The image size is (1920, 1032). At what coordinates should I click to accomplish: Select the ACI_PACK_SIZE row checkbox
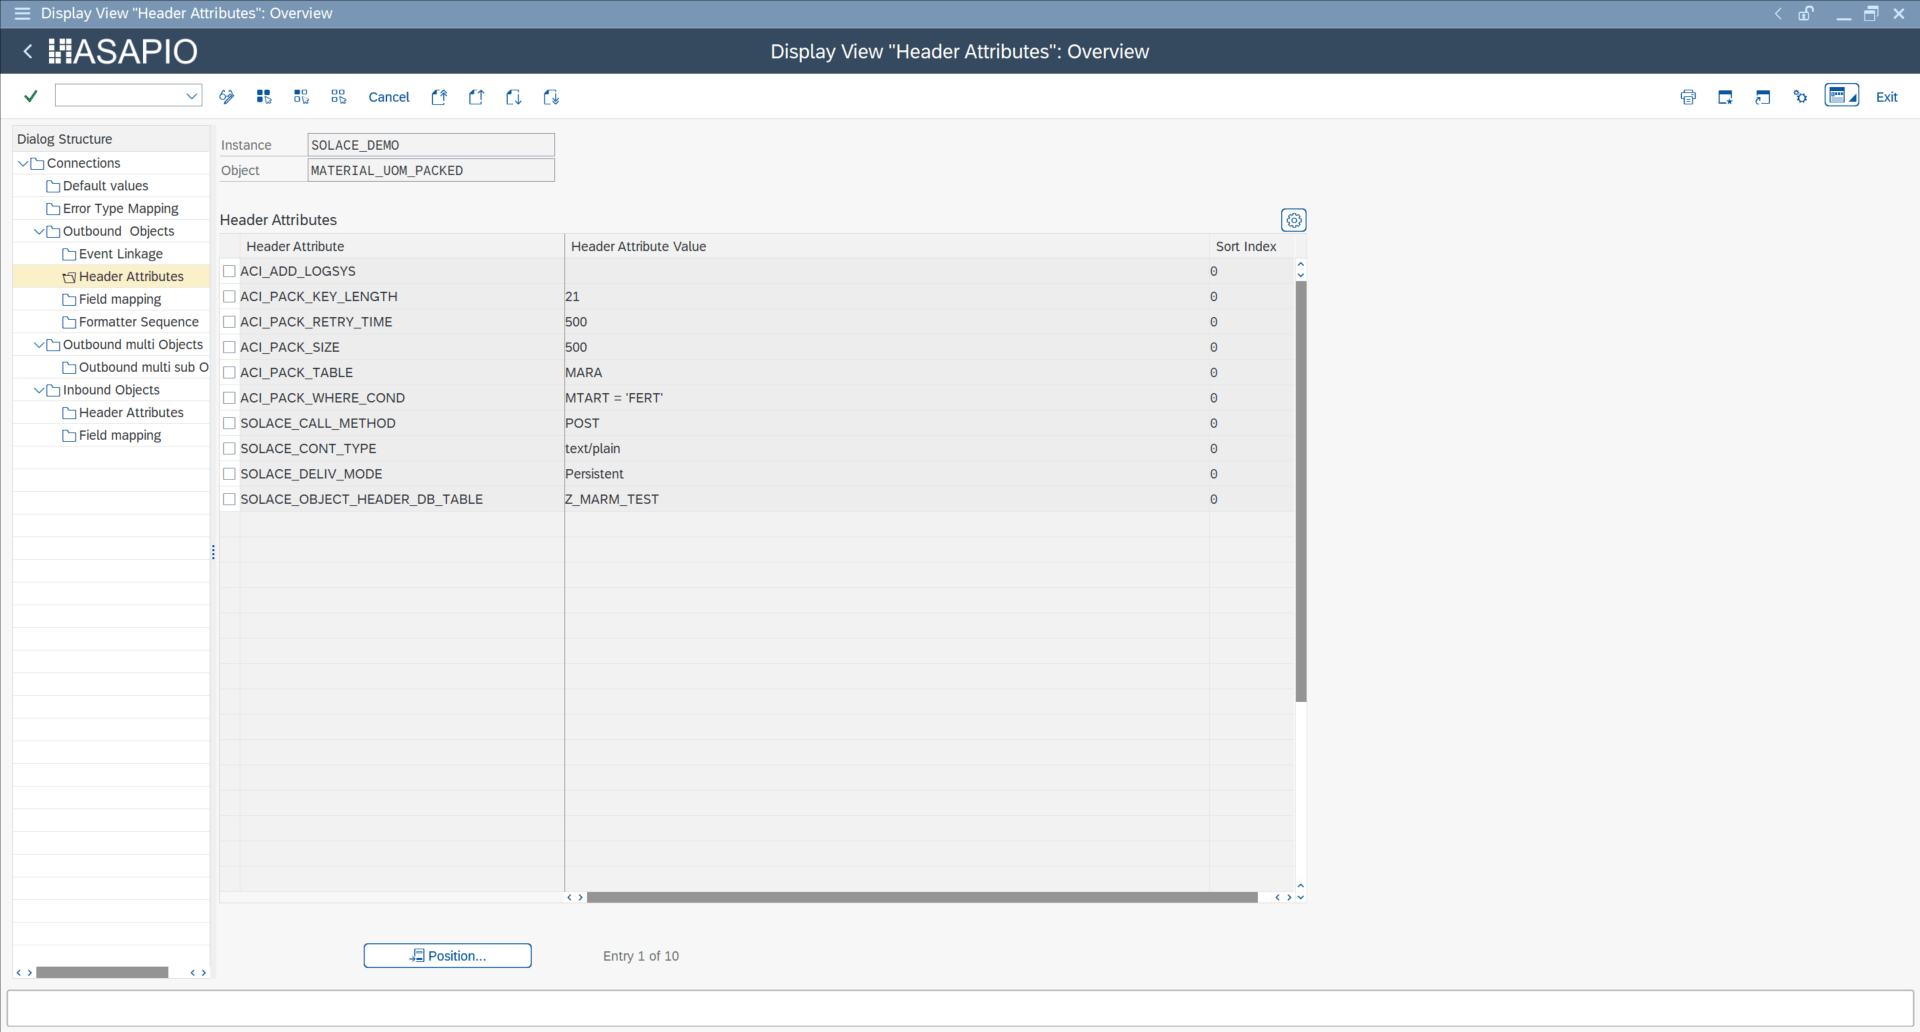(x=229, y=347)
